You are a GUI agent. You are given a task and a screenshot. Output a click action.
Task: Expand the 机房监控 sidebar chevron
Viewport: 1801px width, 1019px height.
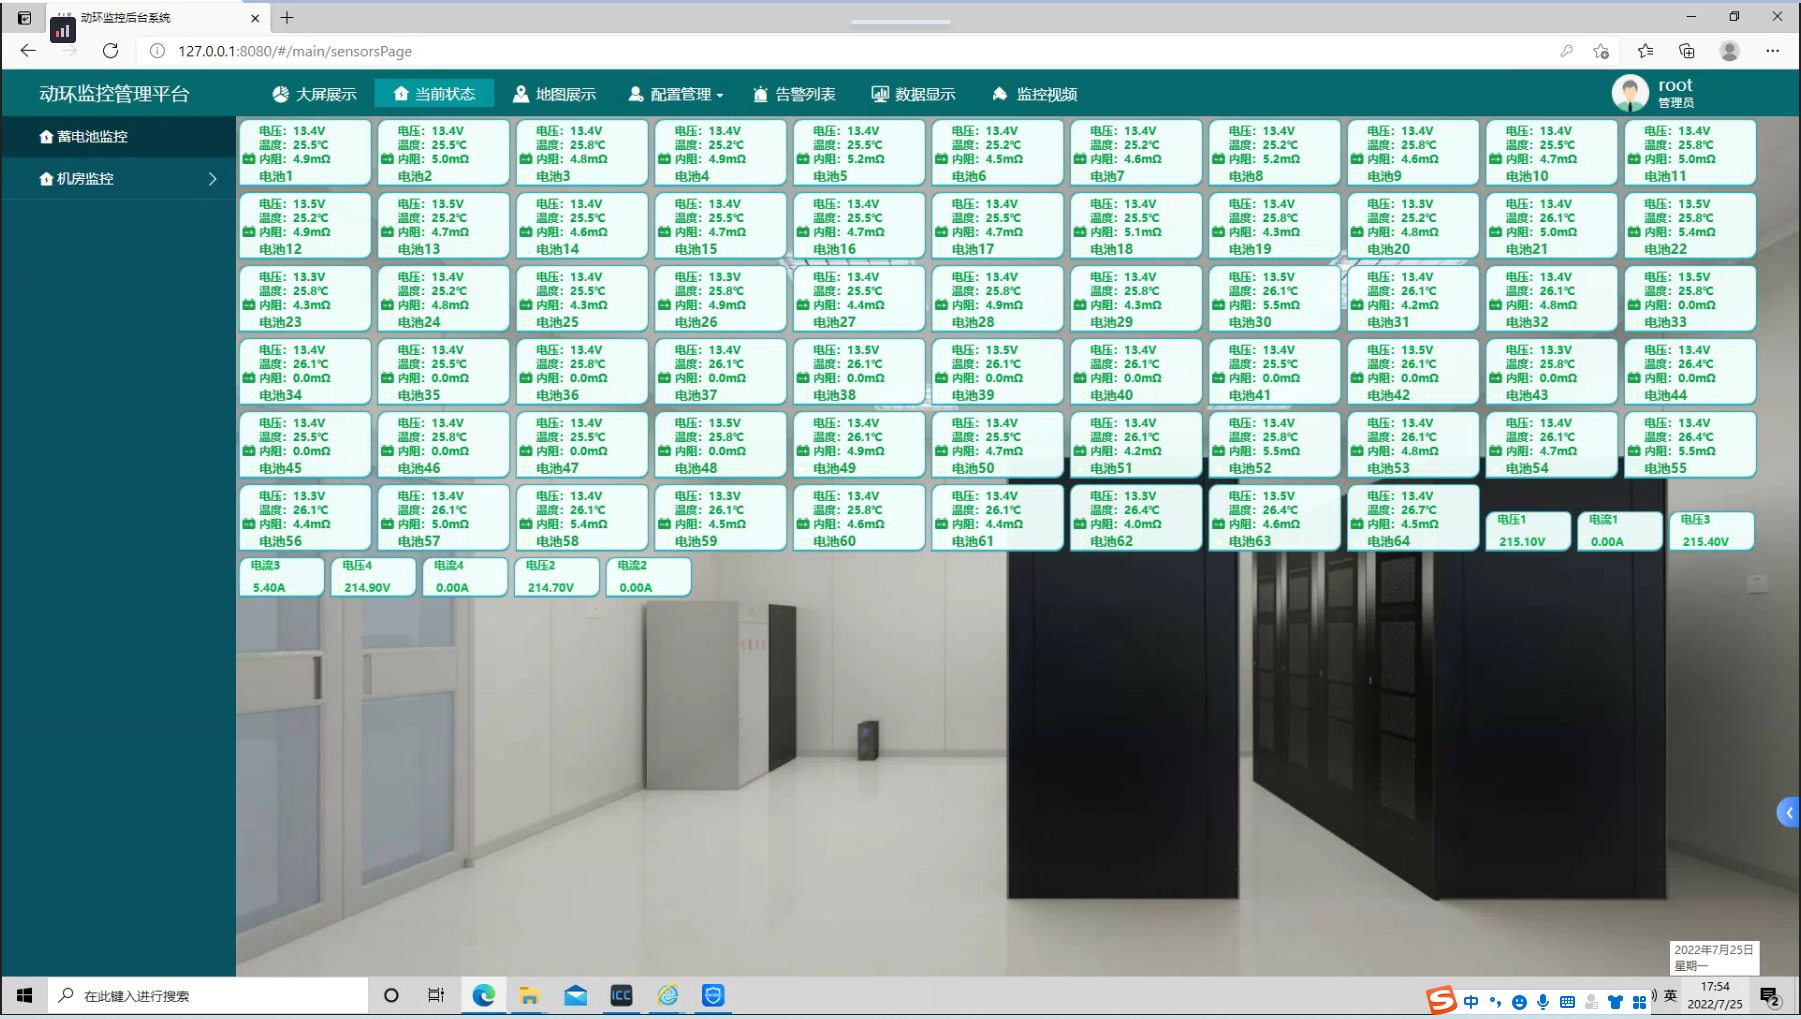[x=212, y=179]
